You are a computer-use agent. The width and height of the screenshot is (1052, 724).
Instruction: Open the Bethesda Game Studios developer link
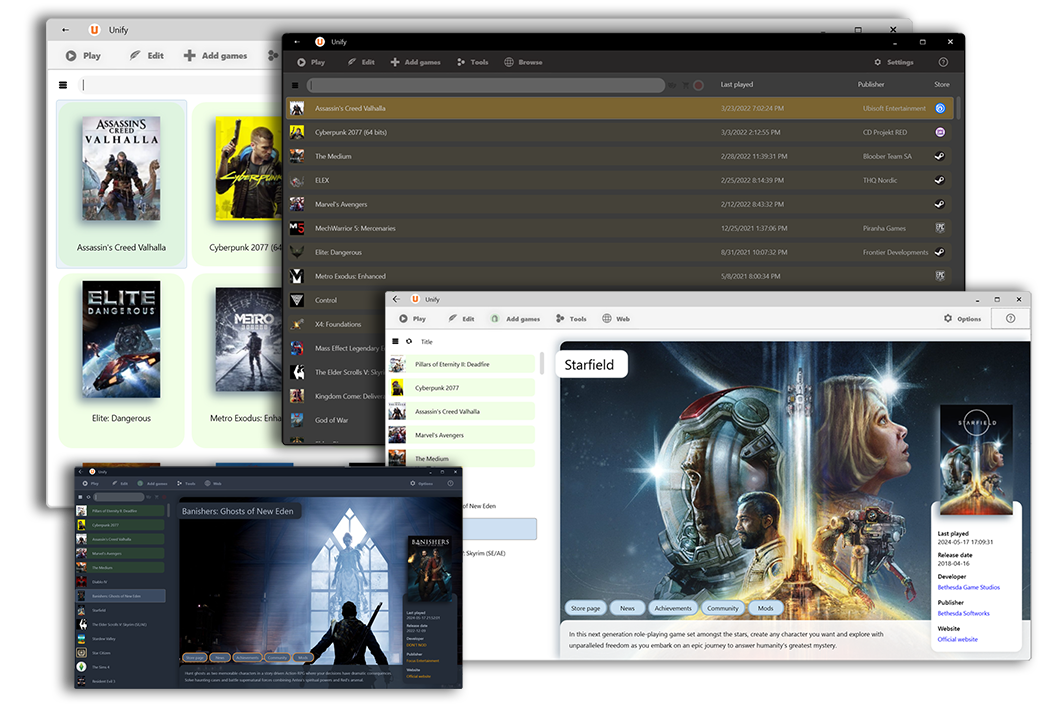click(968, 587)
